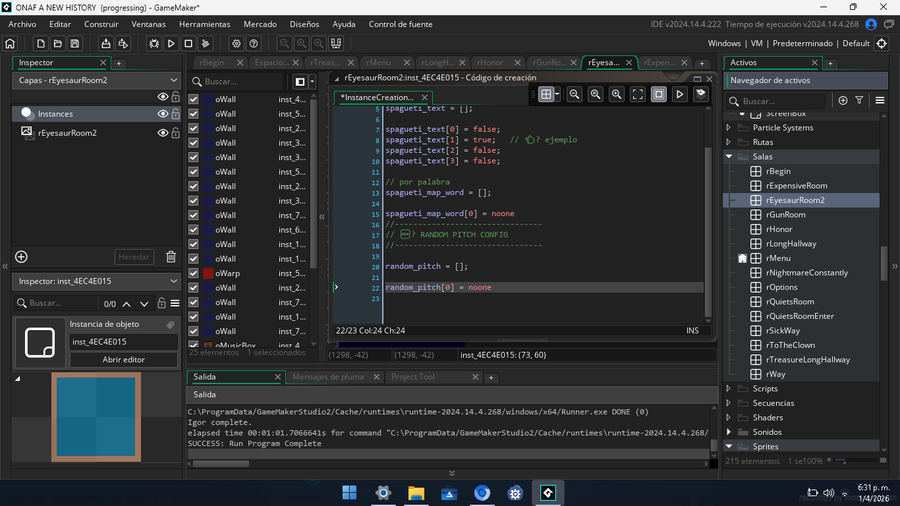Viewport: 900px width, 506px height.
Task: Expand the Scripts folder in asset browser
Action: click(729, 389)
